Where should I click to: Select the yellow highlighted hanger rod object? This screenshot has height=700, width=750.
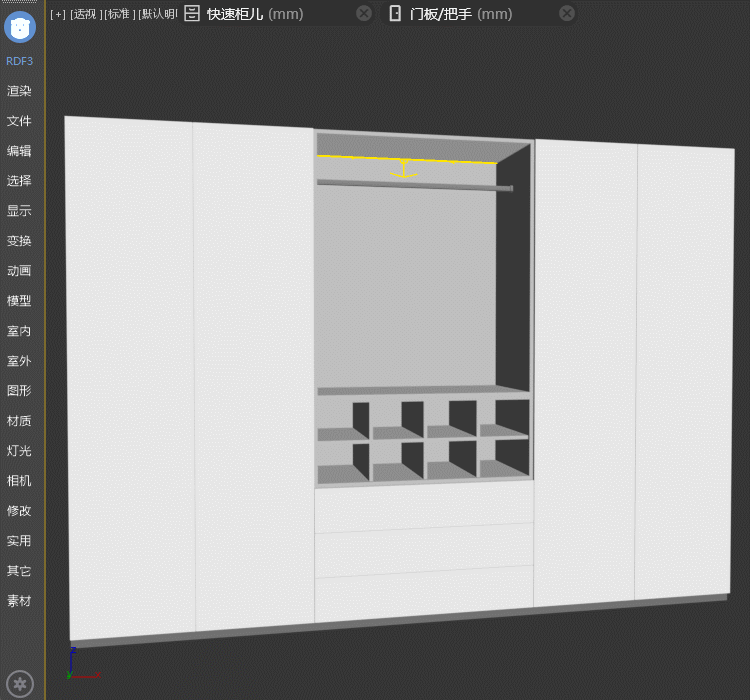(404, 161)
